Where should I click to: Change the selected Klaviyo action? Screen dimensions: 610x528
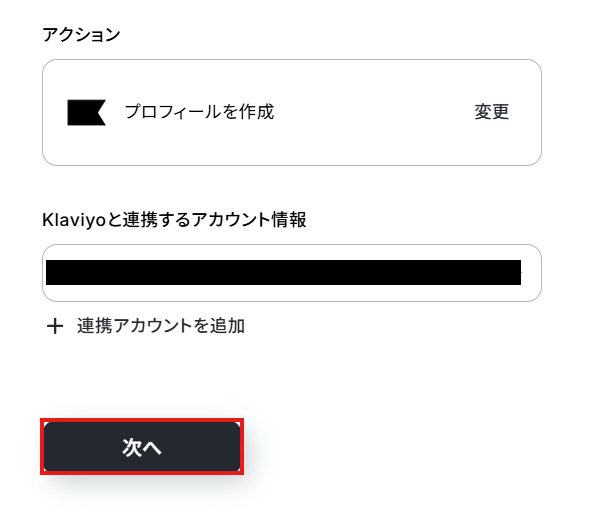point(491,112)
